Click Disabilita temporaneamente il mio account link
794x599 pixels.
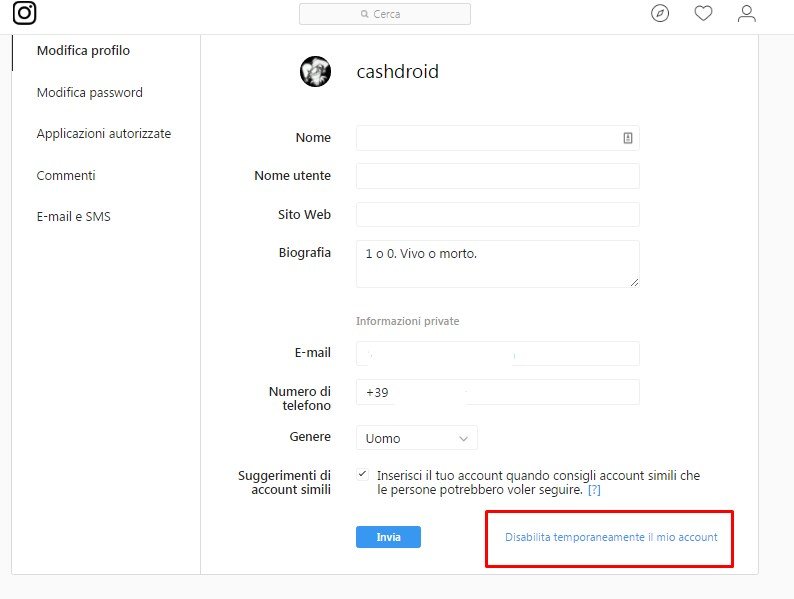tap(611, 538)
